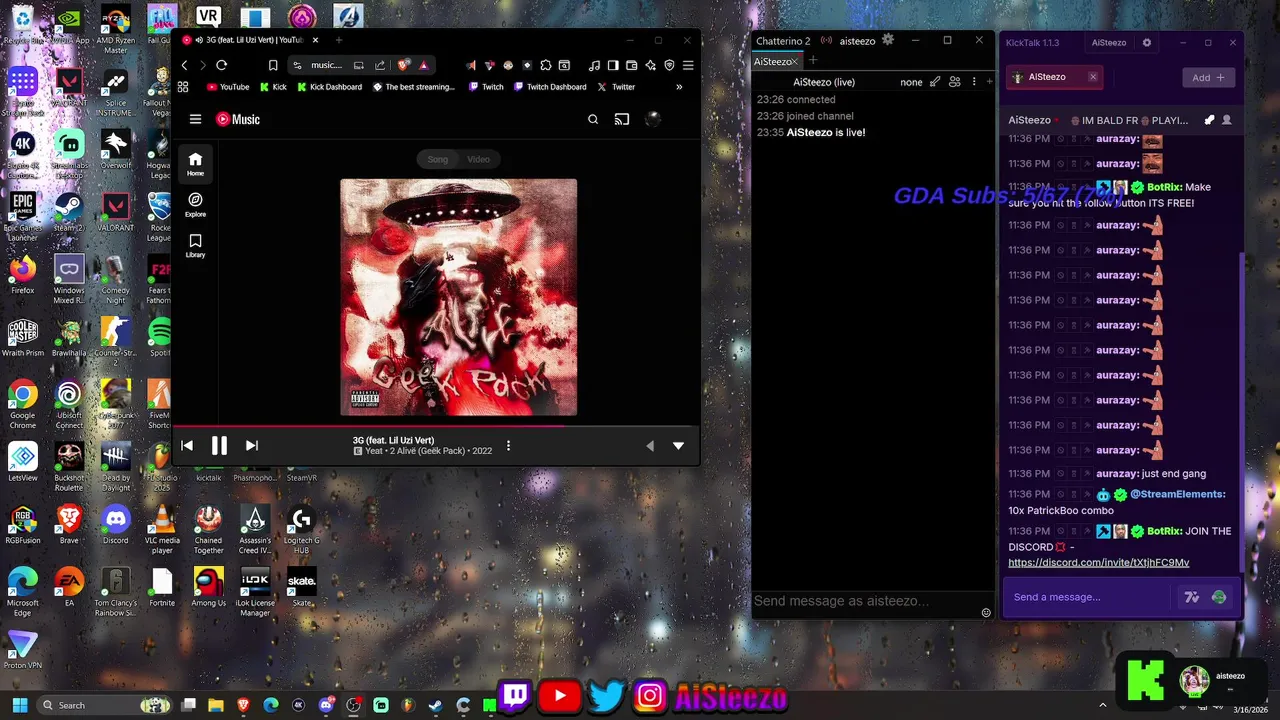Open the song's three-dot options menu
Screen dimensions: 1280x720
(508, 446)
